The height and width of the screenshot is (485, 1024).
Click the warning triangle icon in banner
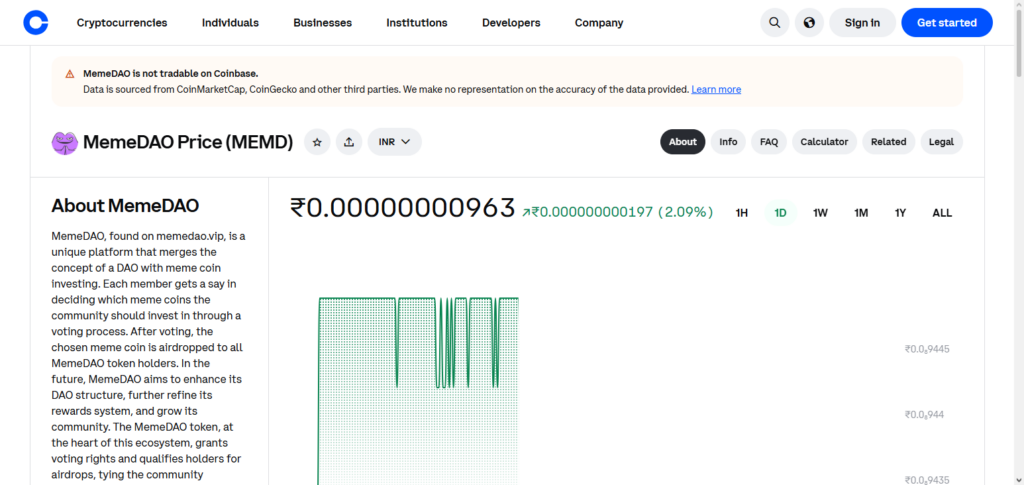[70, 74]
